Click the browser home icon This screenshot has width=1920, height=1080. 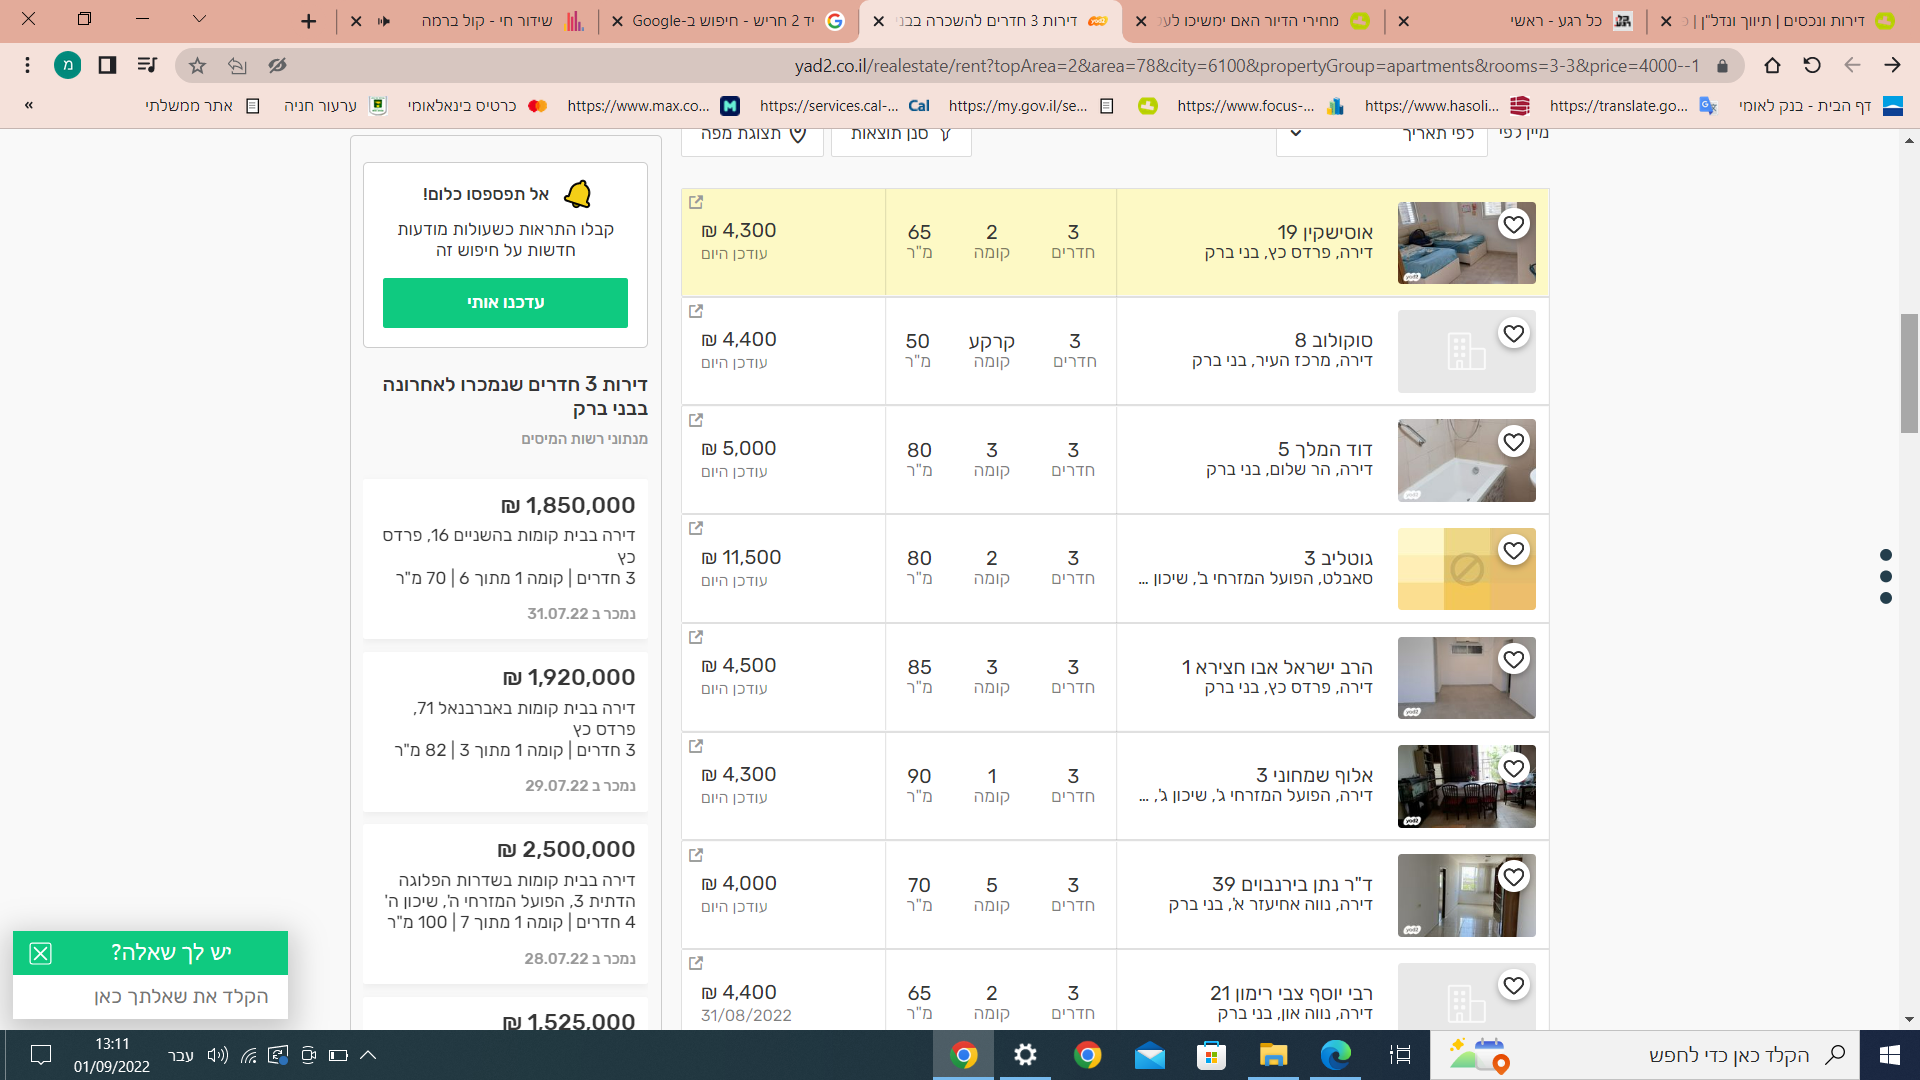point(1772,66)
